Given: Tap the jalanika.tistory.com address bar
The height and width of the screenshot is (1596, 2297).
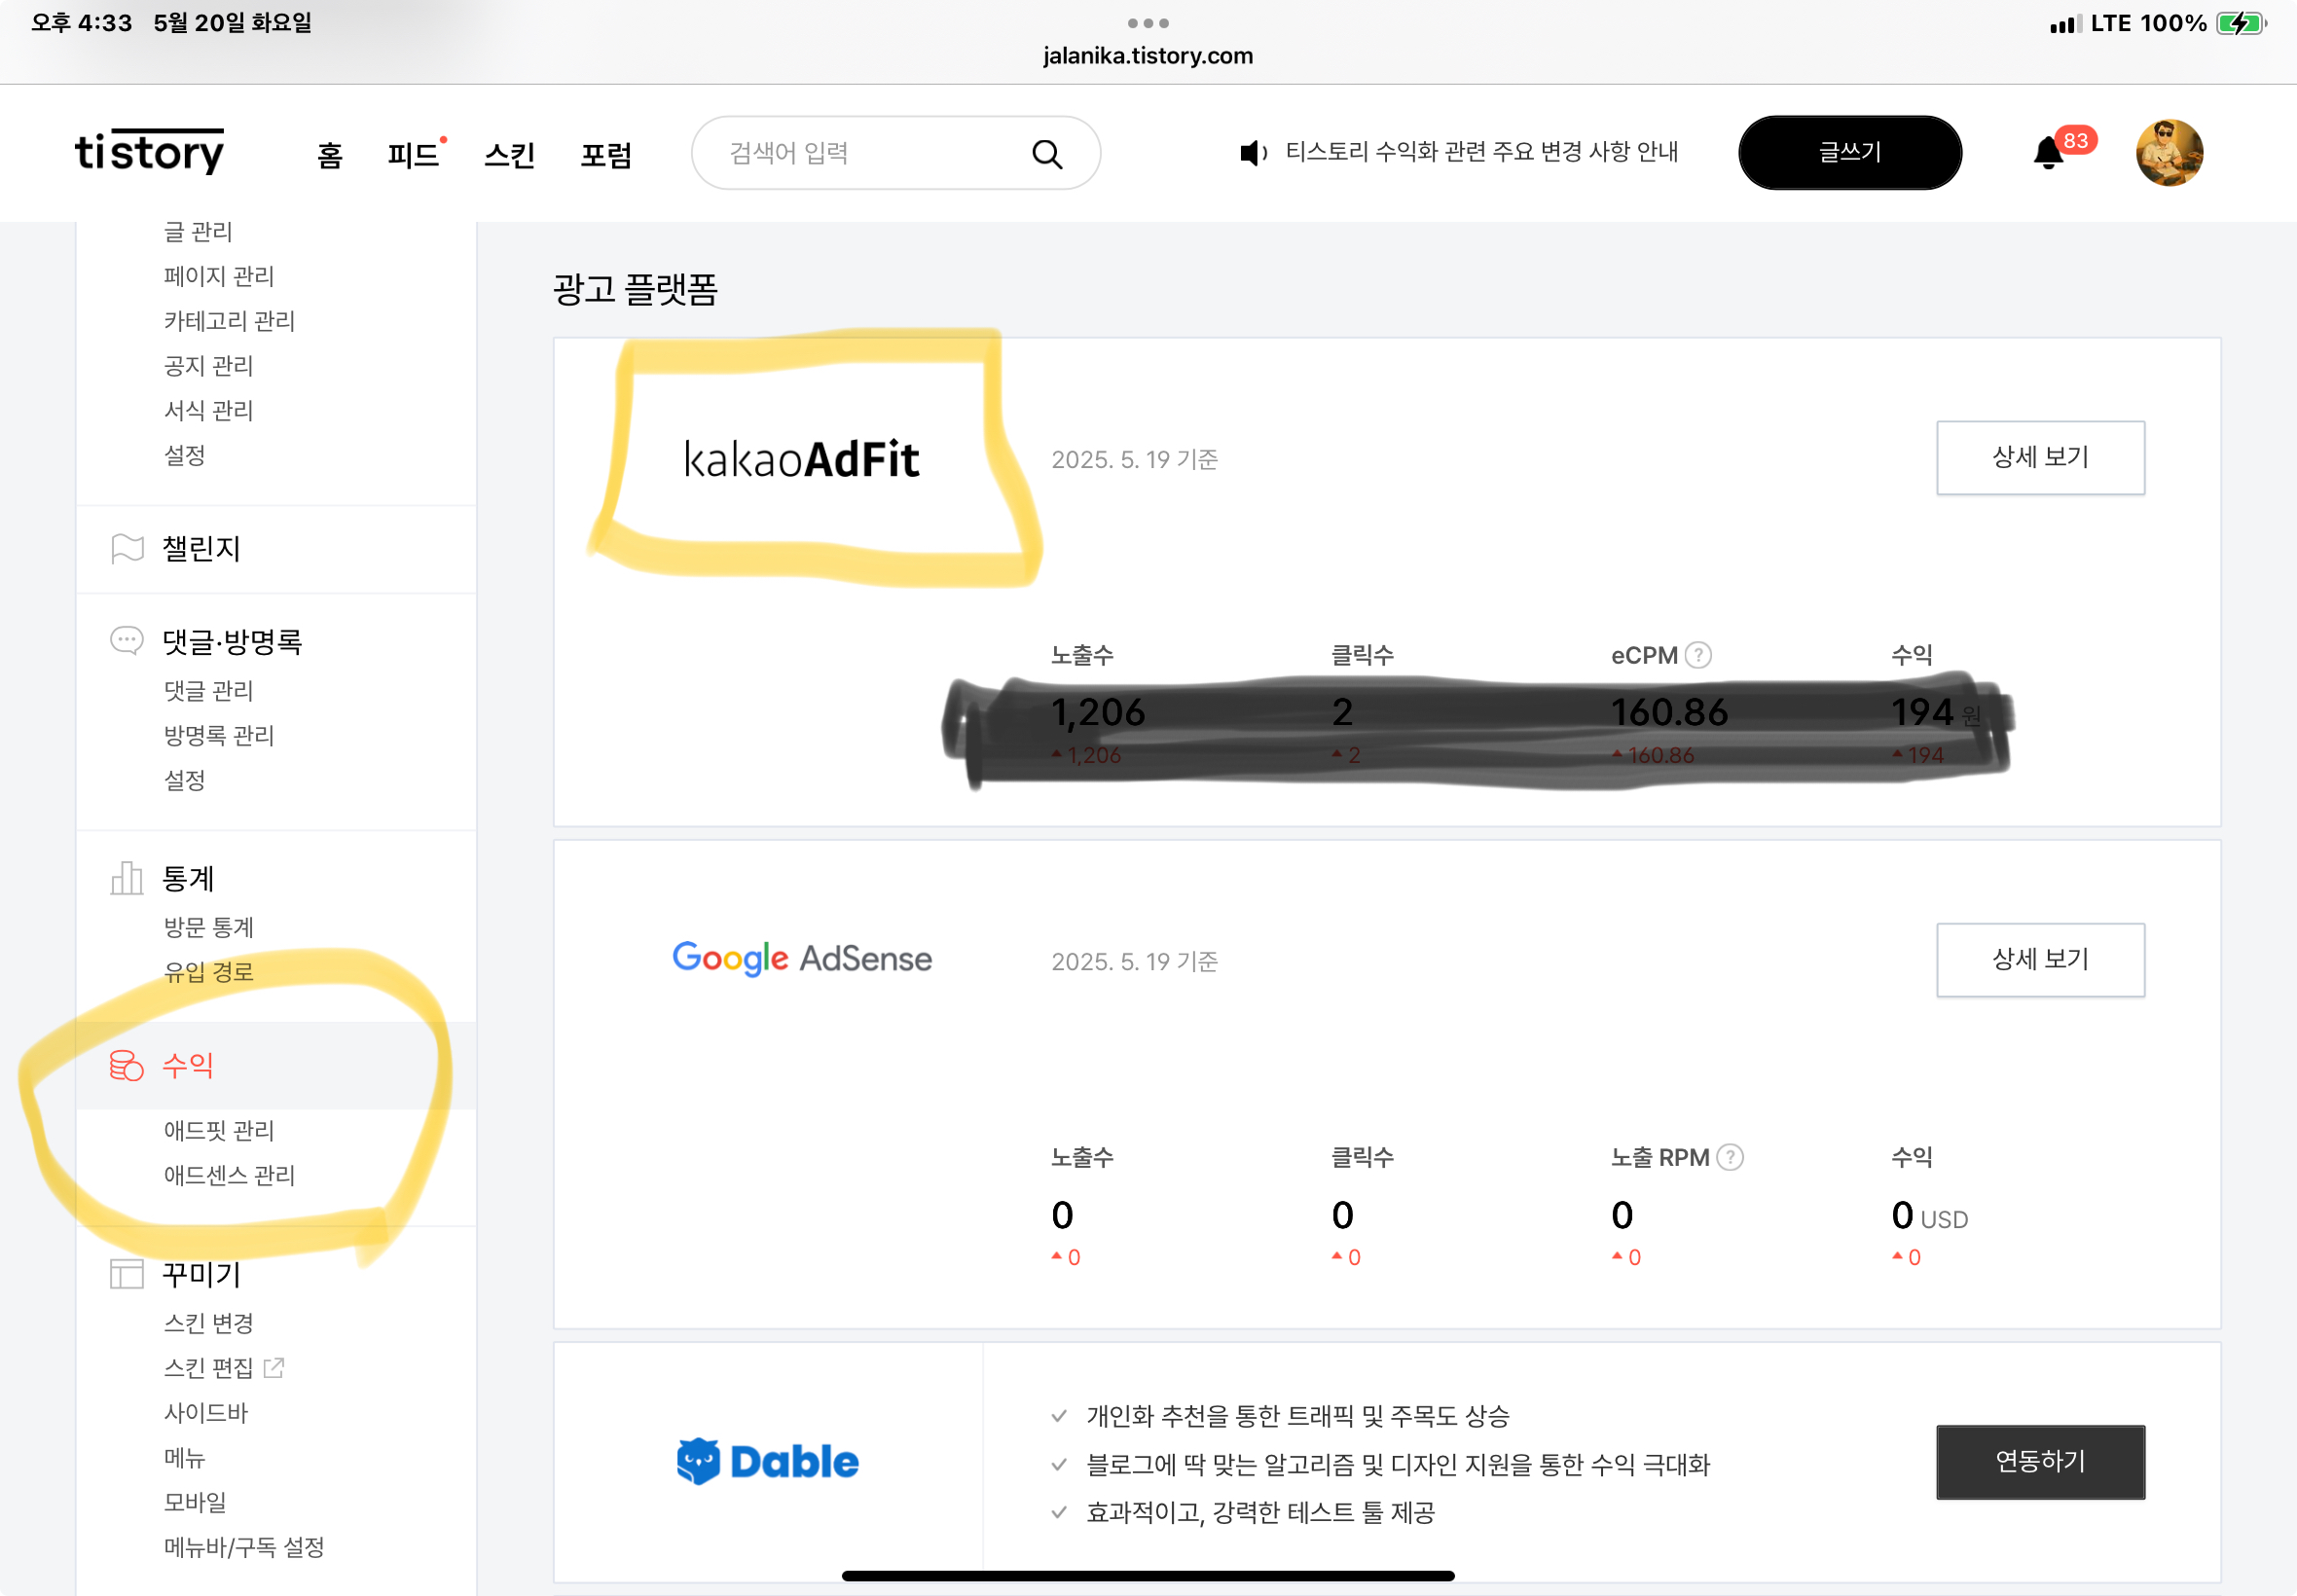Looking at the screenshot, I should 1148,56.
